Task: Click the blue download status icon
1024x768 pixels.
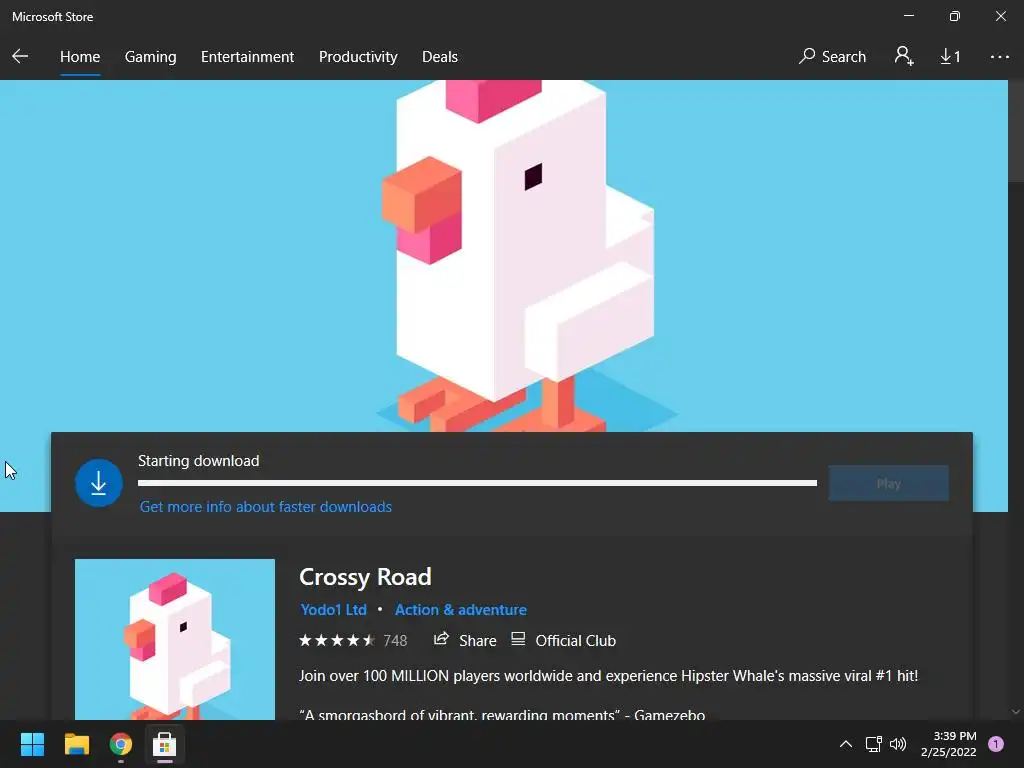Action: tap(99, 483)
